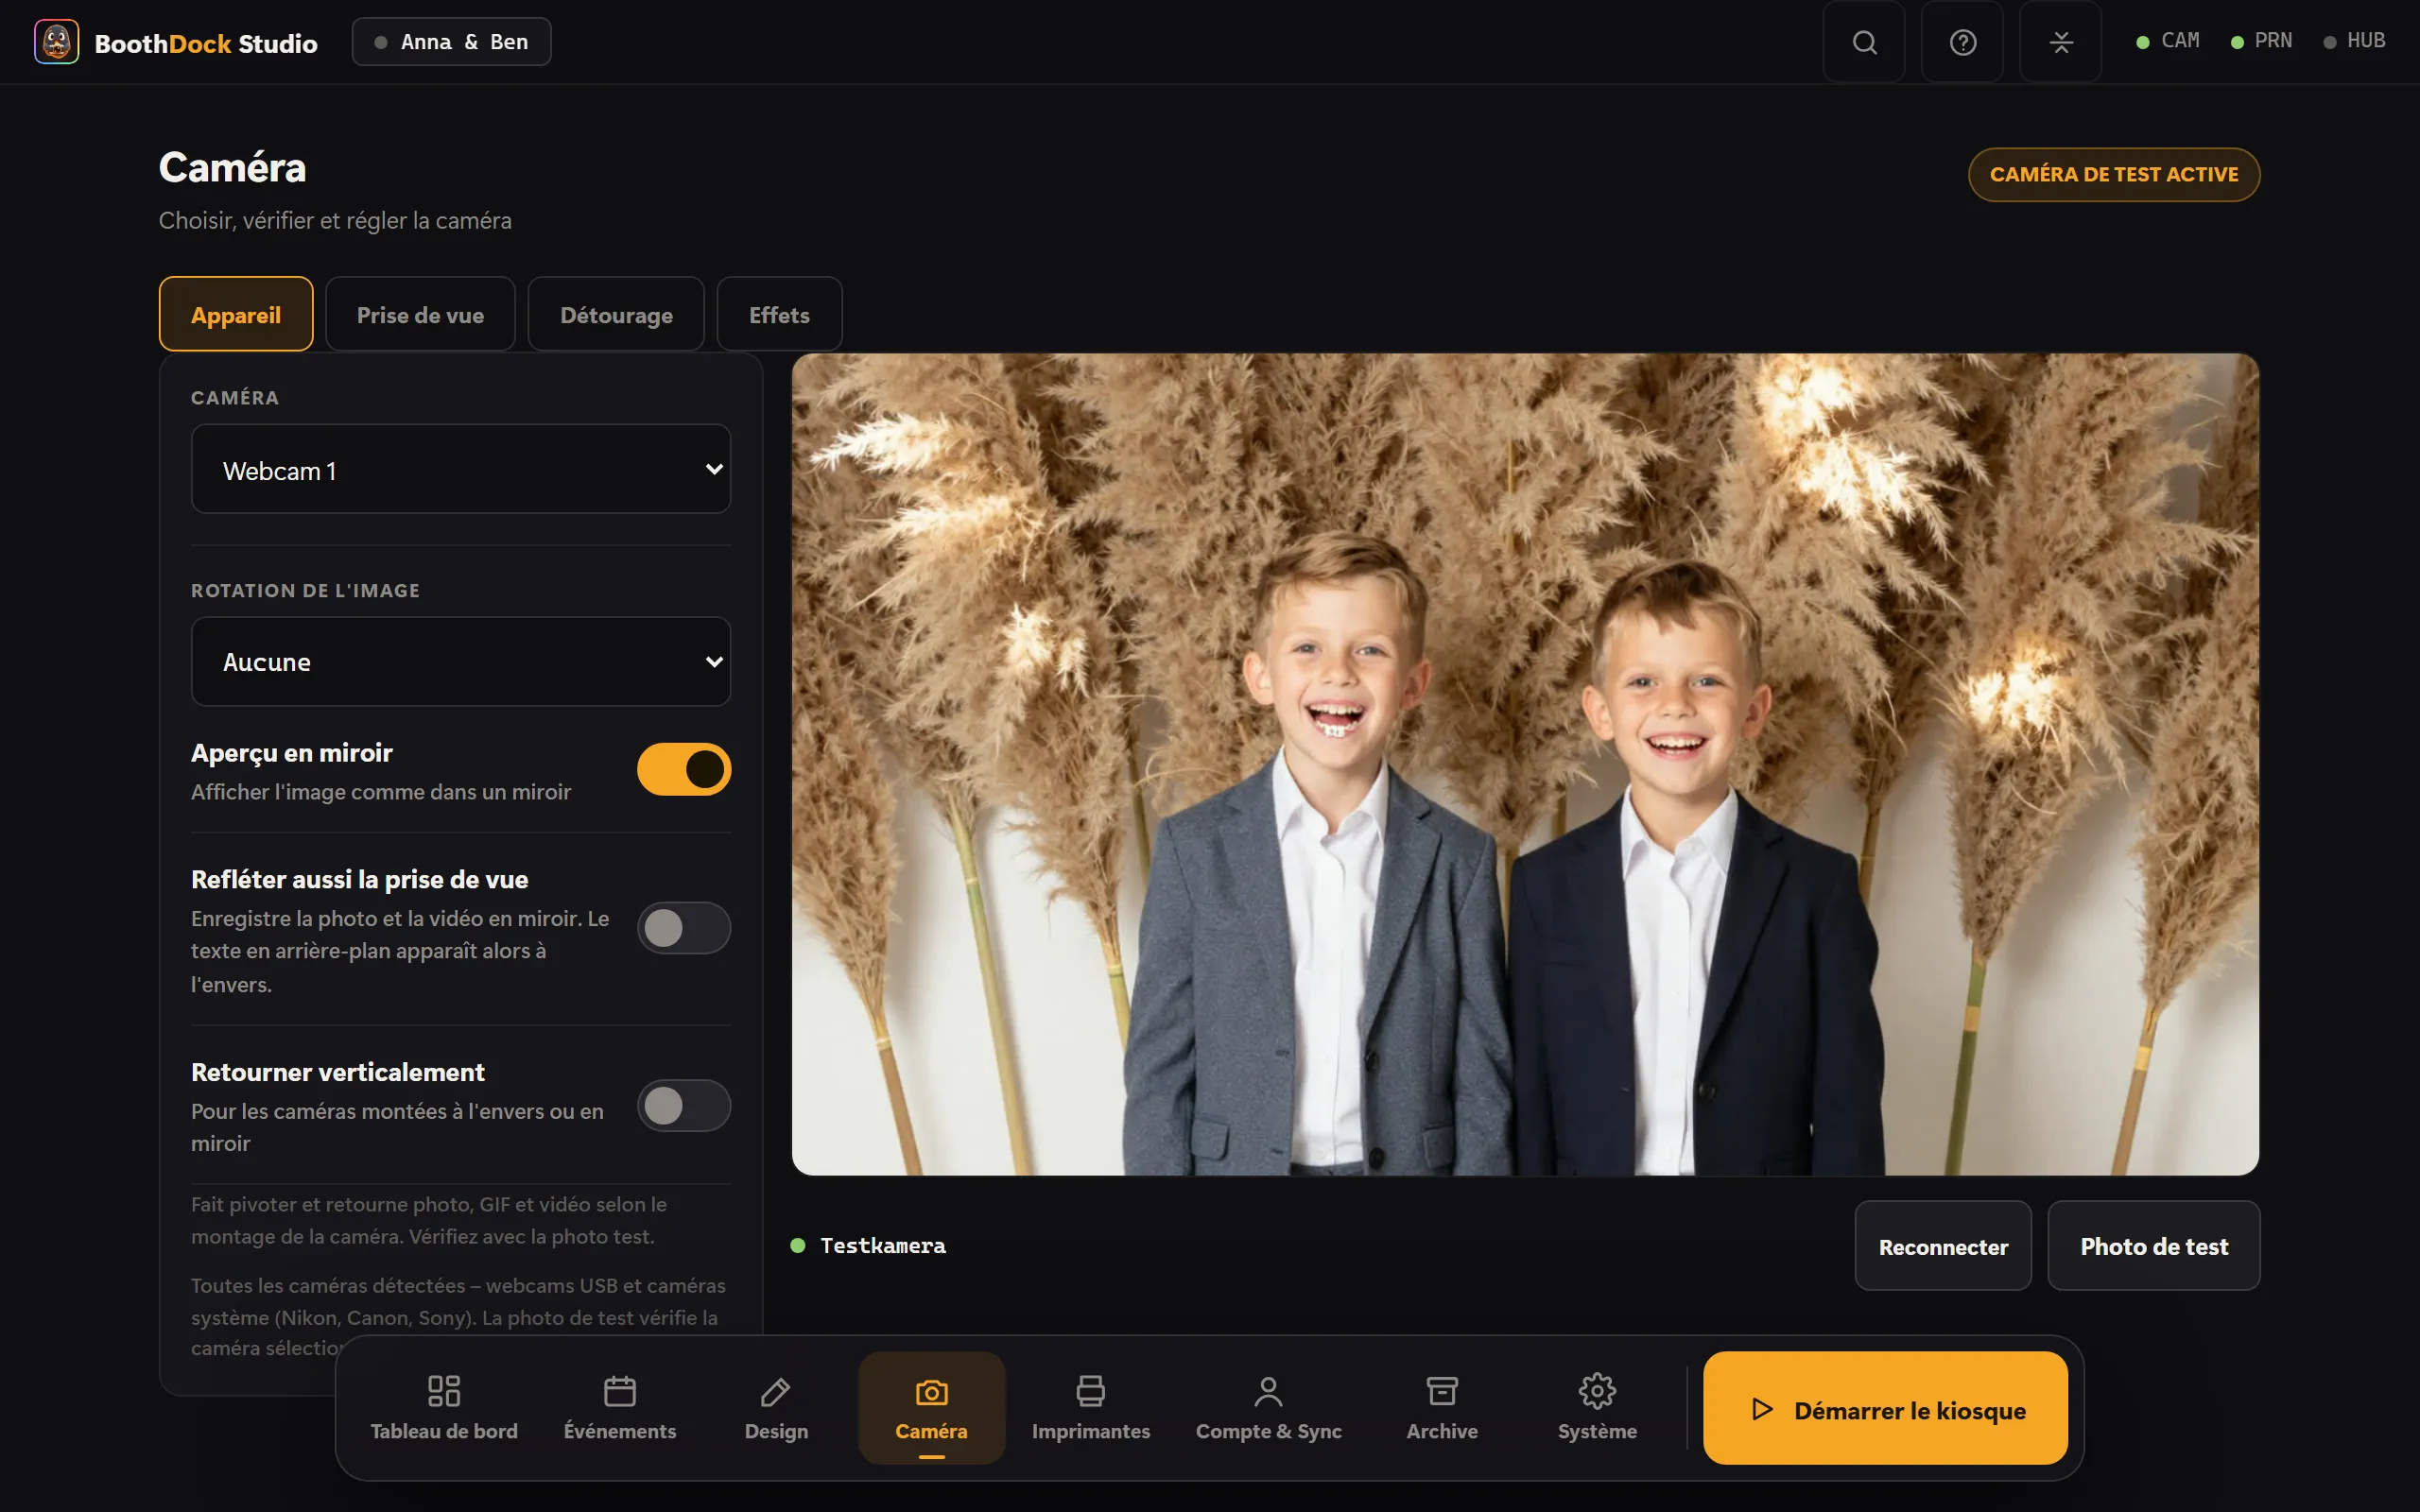Switch to the Détourage tab

(616, 314)
